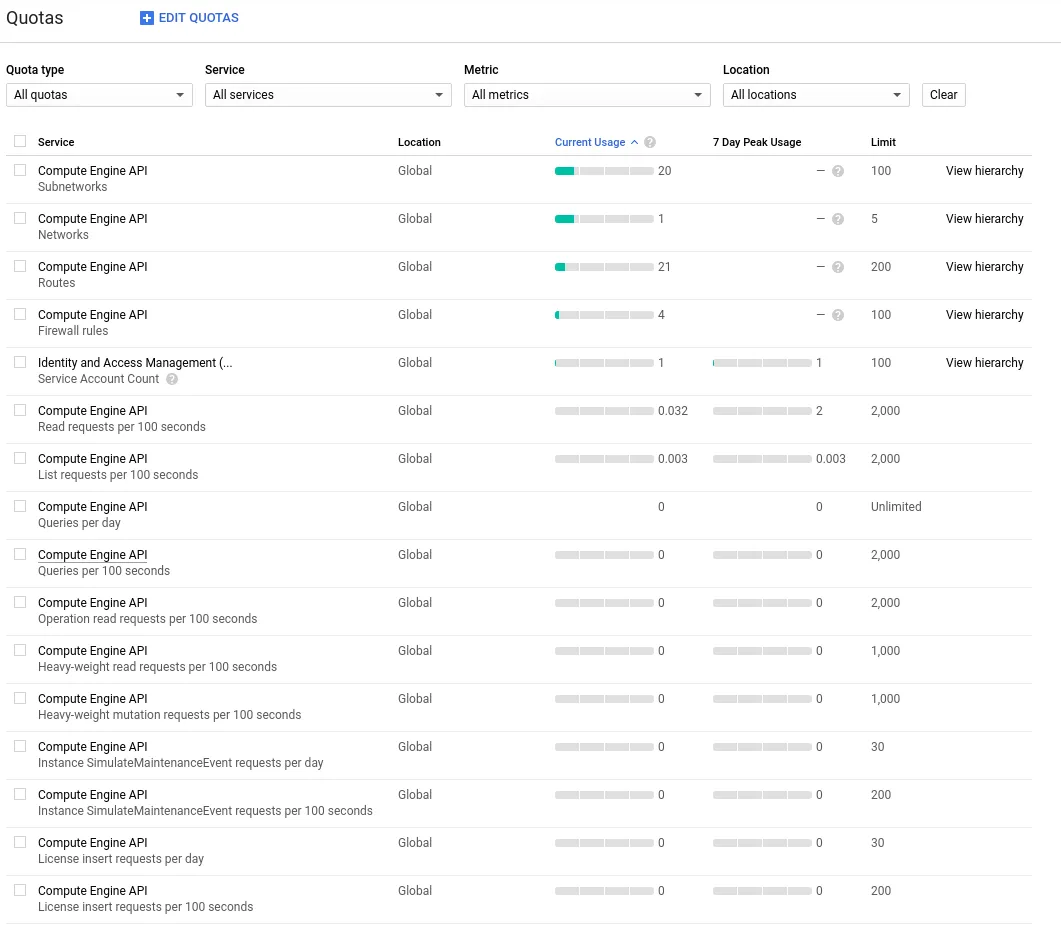Open the Quota type 'All quotas' dropdown
Image resolution: width=1061 pixels, height=926 pixels.
click(99, 95)
